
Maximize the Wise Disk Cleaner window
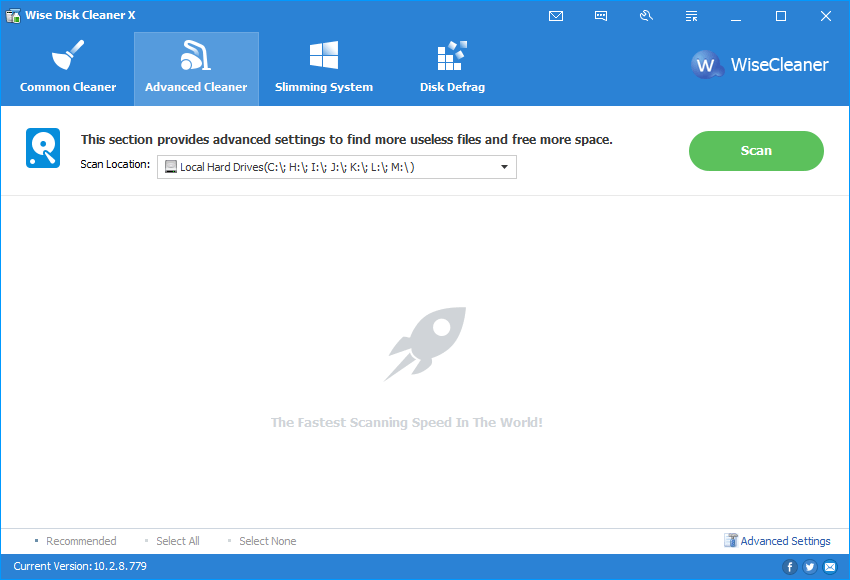(781, 16)
